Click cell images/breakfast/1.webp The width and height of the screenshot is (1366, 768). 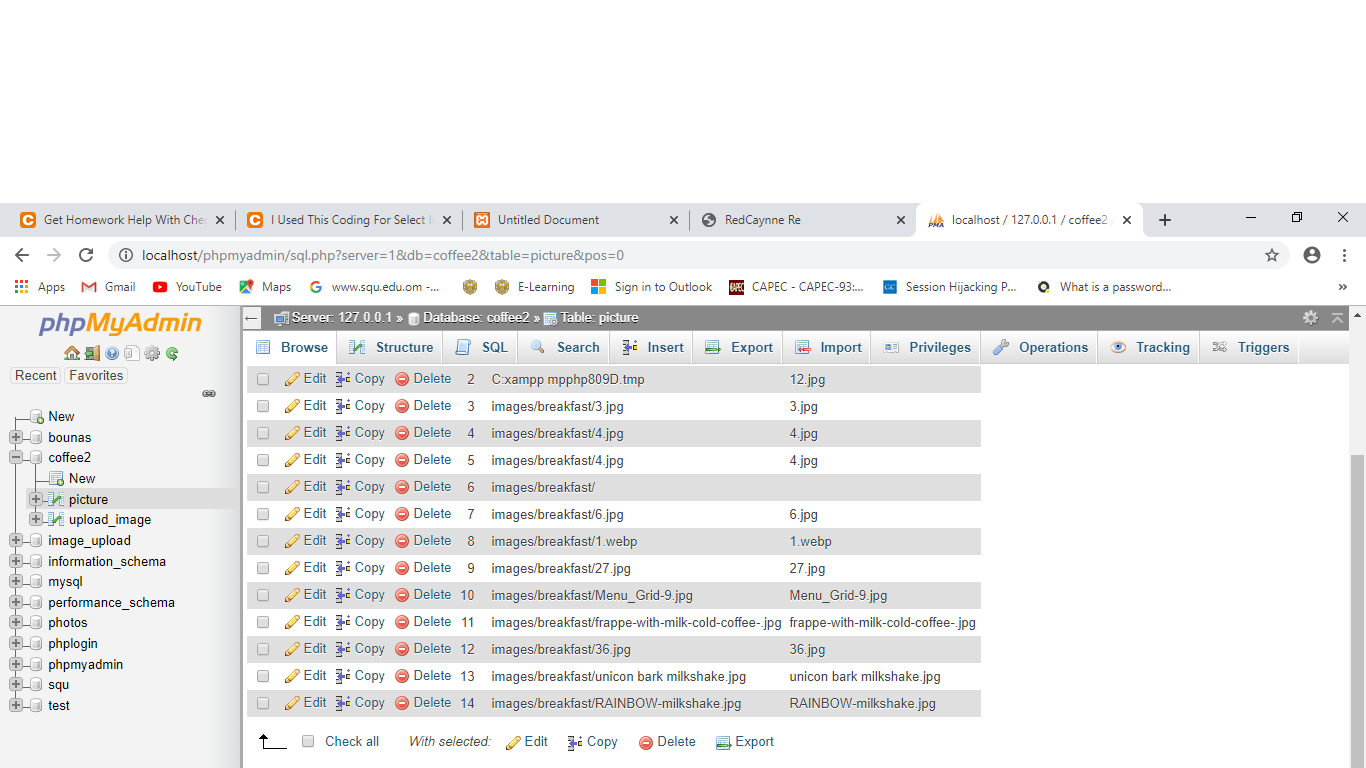tap(564, 541)
